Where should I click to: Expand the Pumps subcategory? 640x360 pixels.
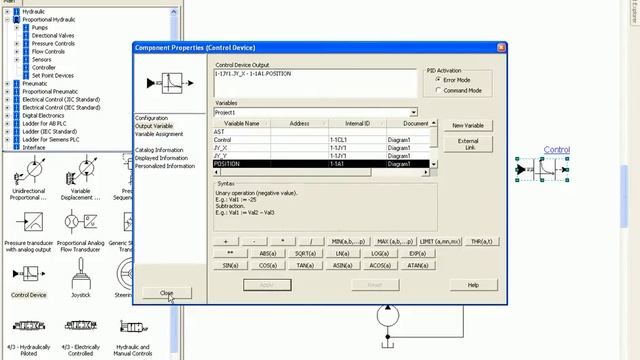17,28
